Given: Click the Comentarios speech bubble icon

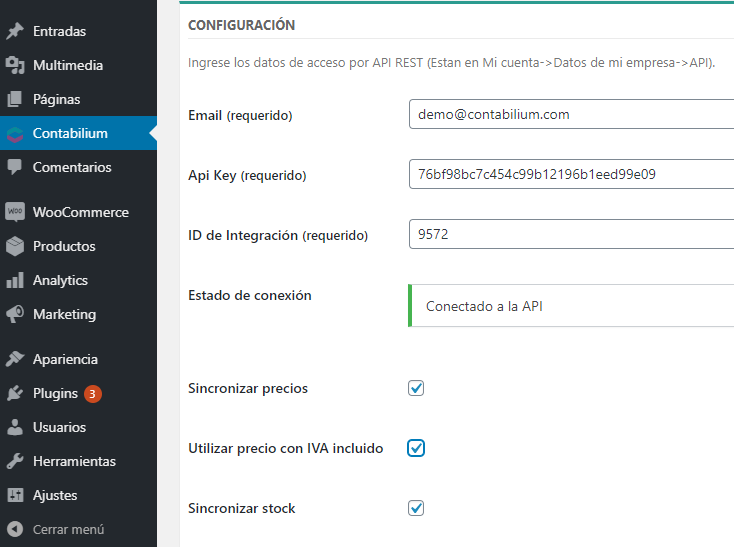Looking at the screenshot, I should point(15,167).
